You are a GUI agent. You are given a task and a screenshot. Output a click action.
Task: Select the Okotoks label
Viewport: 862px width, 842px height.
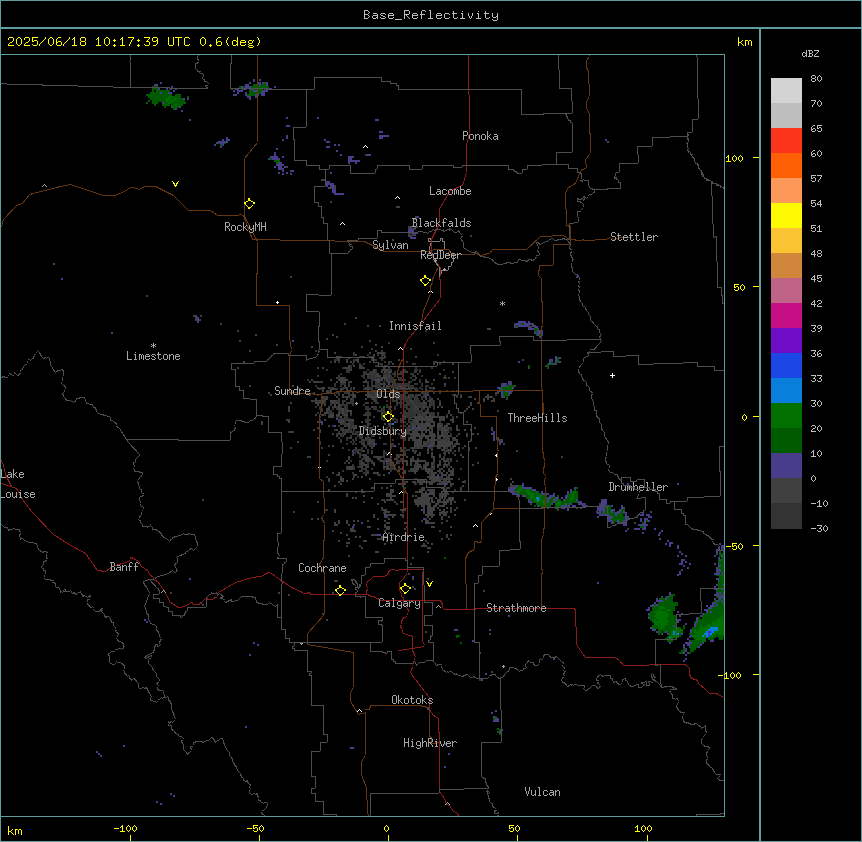click(412, 700)
